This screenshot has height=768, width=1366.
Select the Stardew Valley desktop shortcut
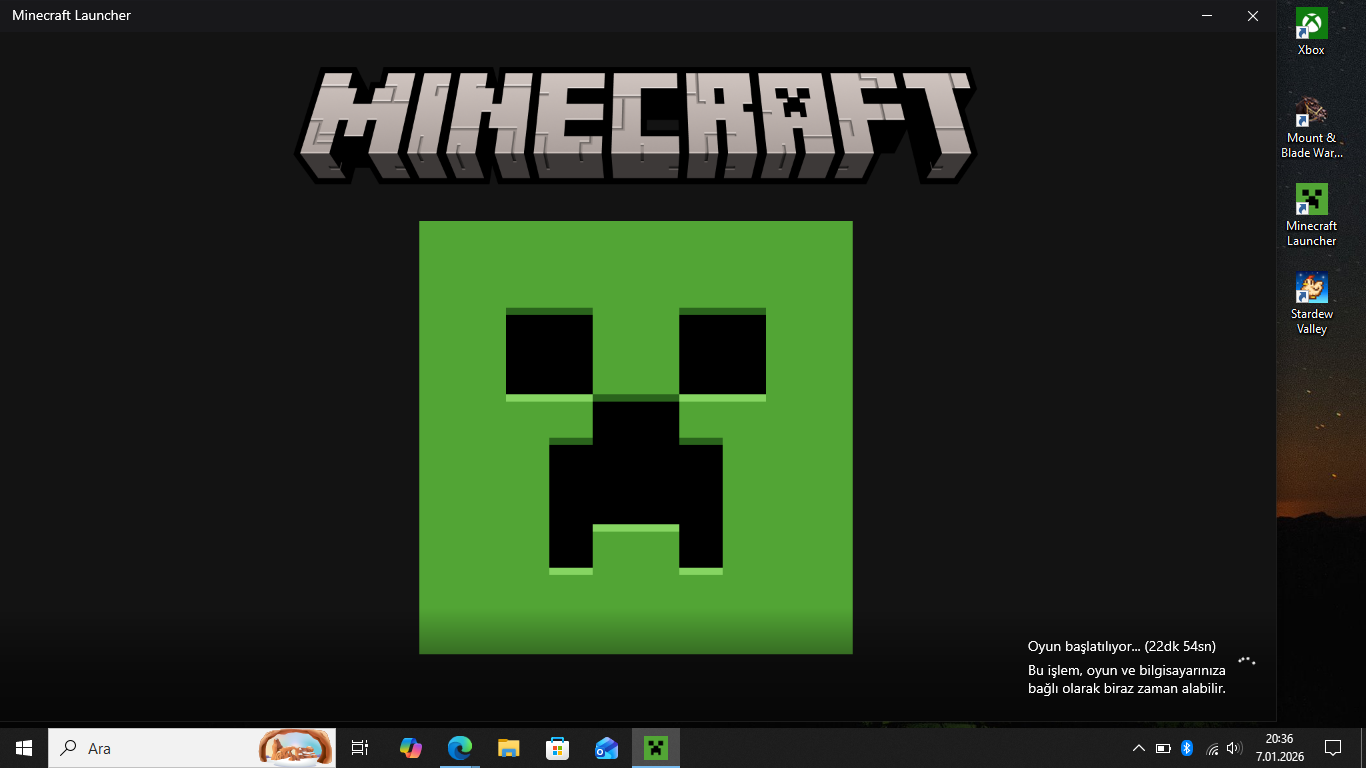coord(1311,303)
